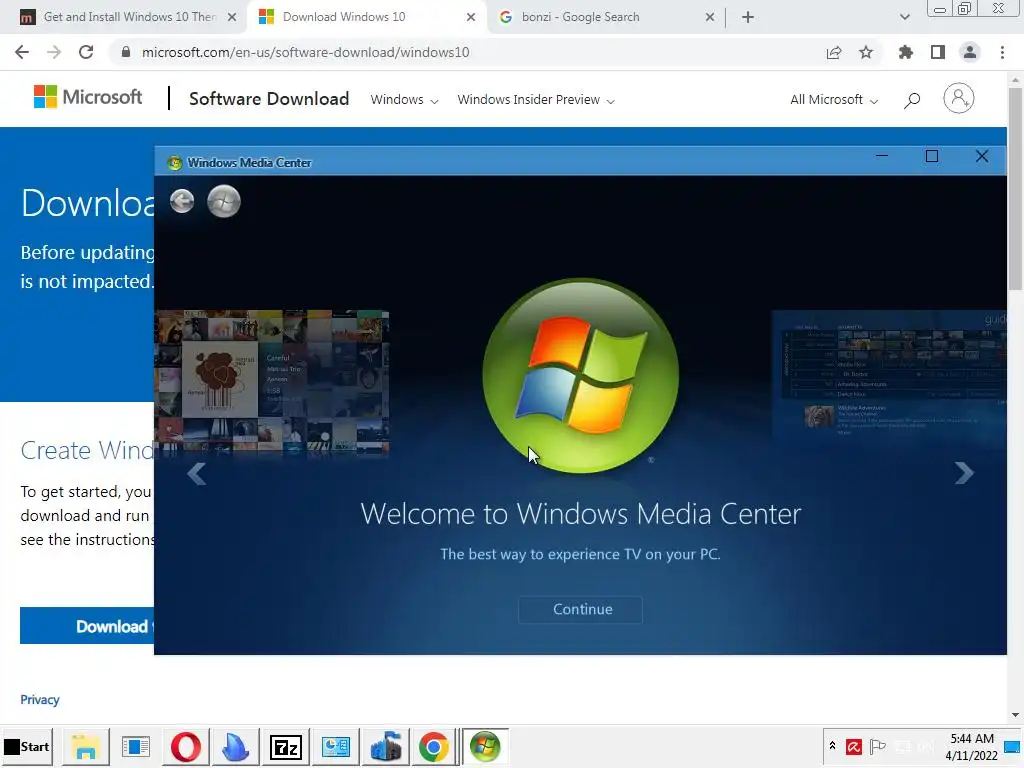Click the Windows Media Center taskbar icon
The width and height of the screenshot is (1024, 768).
485,746
